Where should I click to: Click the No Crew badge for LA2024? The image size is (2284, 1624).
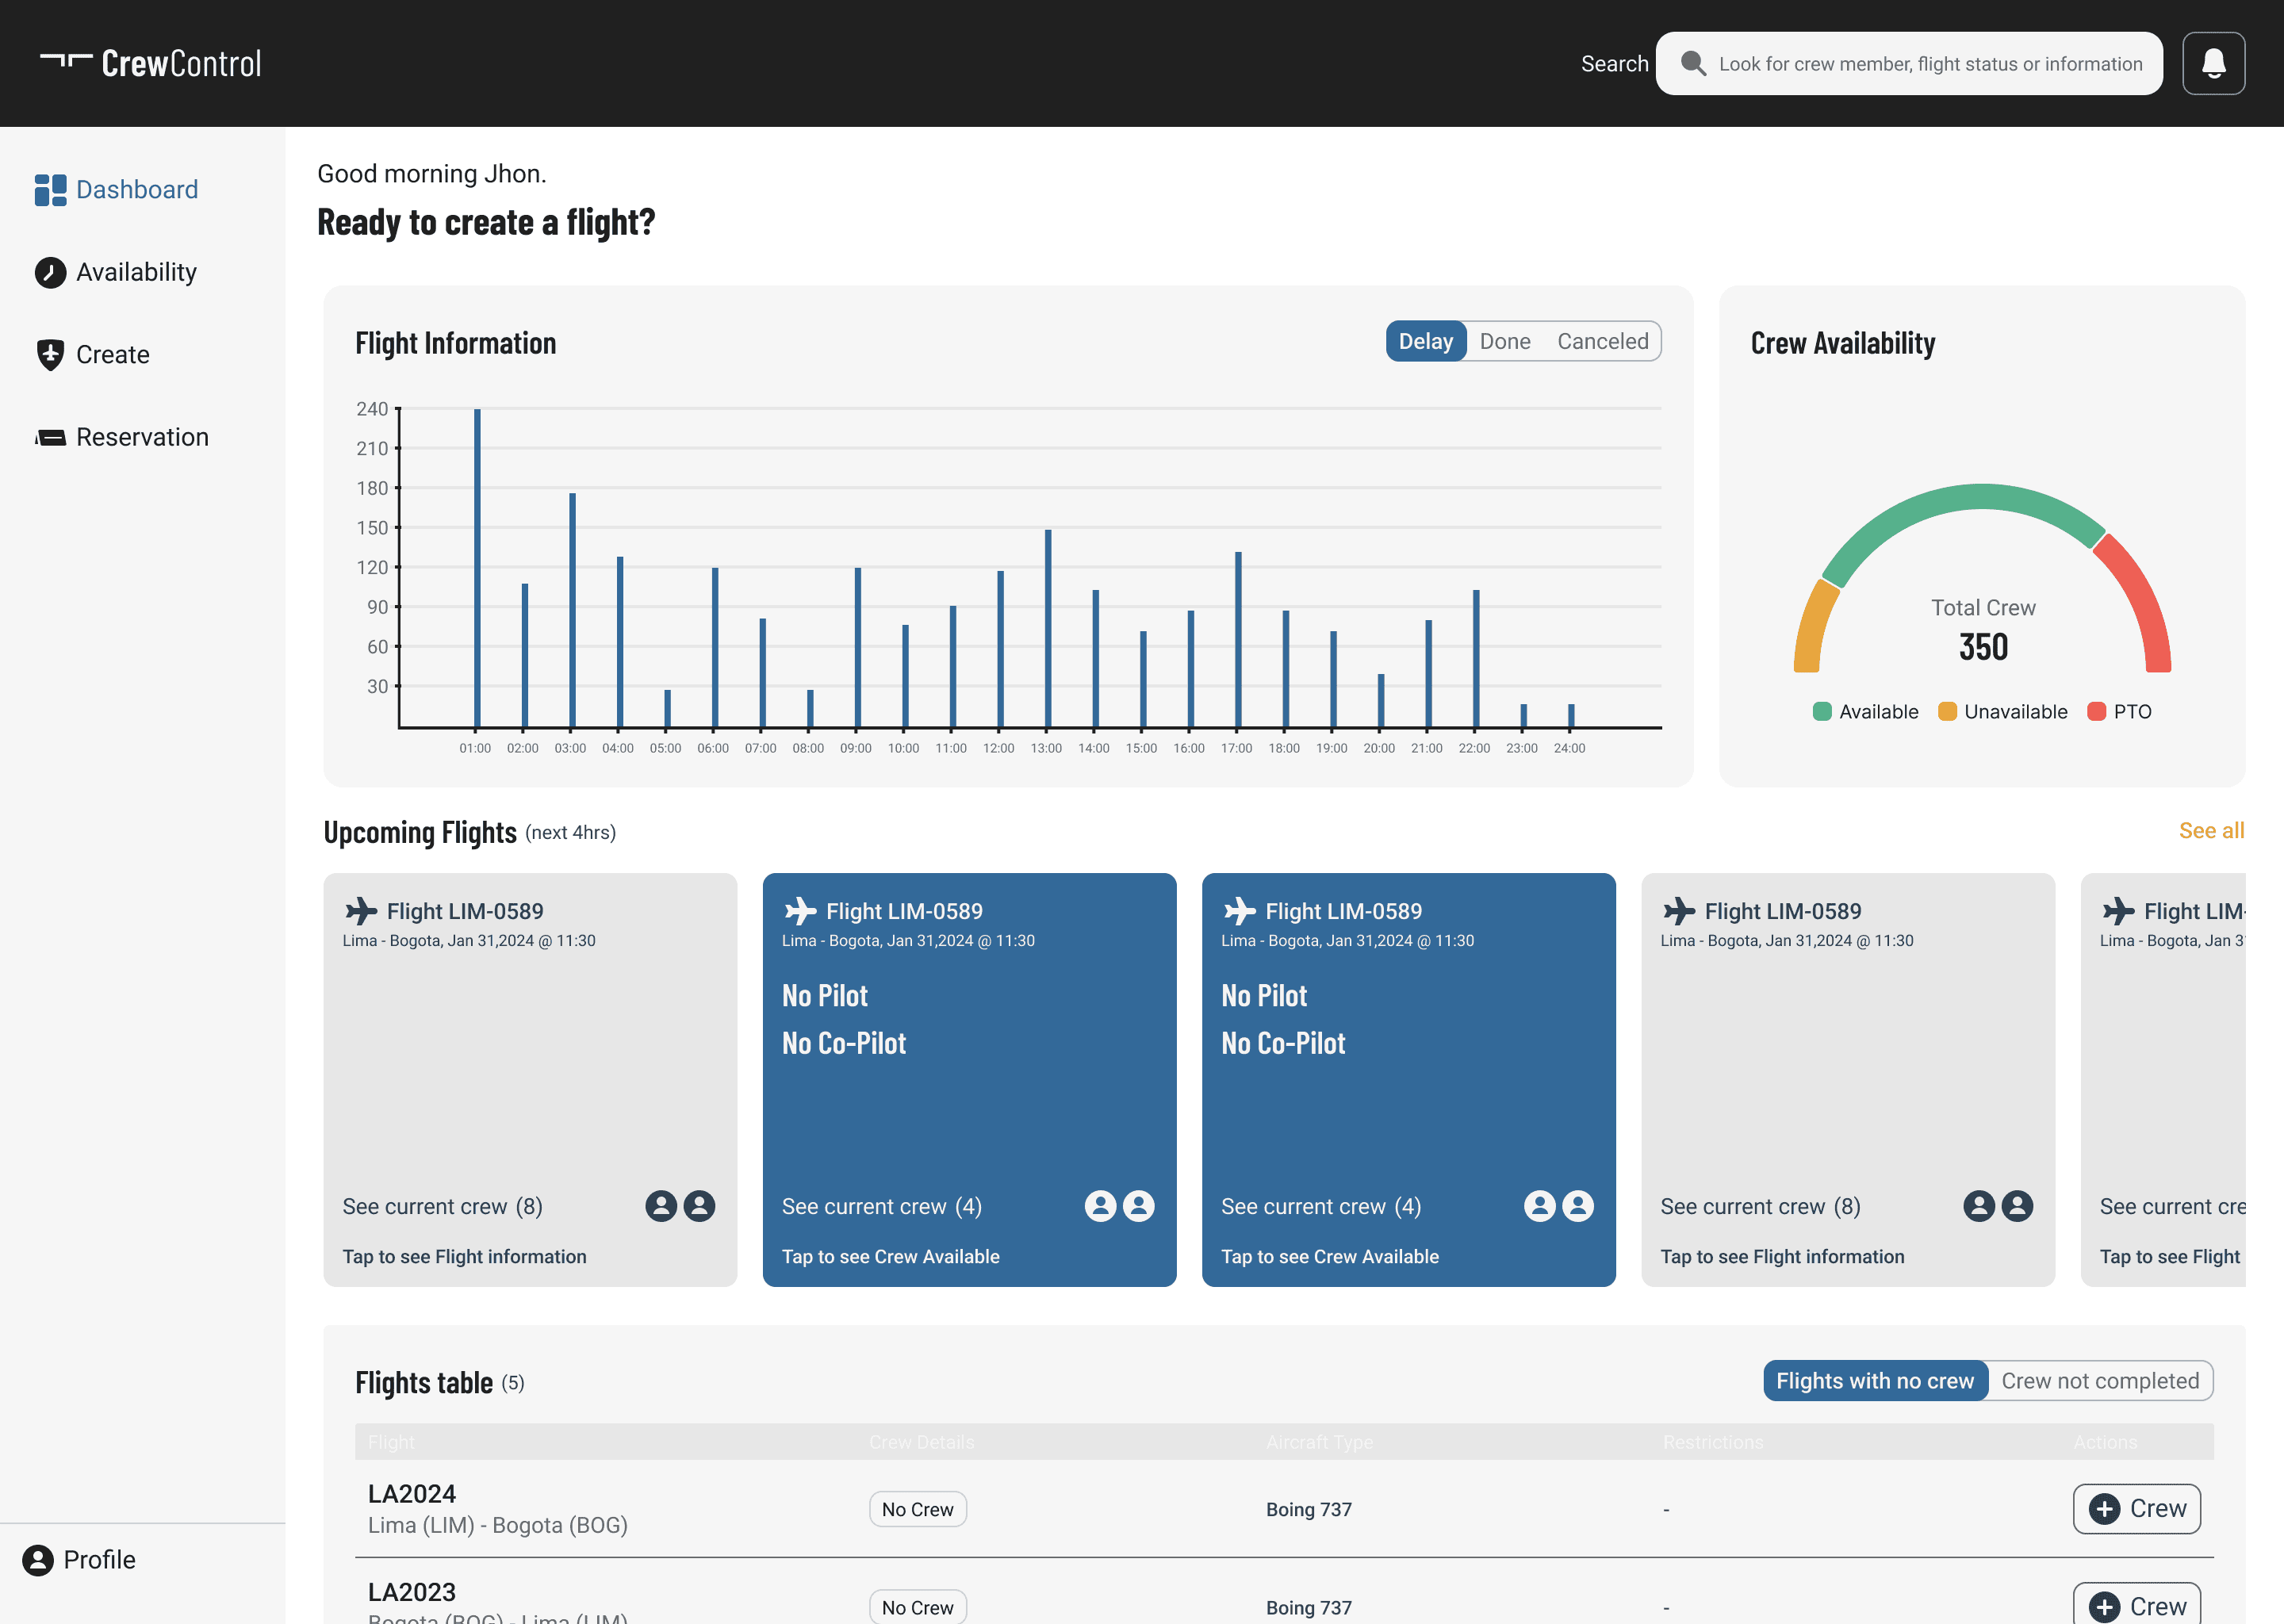point(917,1509)
